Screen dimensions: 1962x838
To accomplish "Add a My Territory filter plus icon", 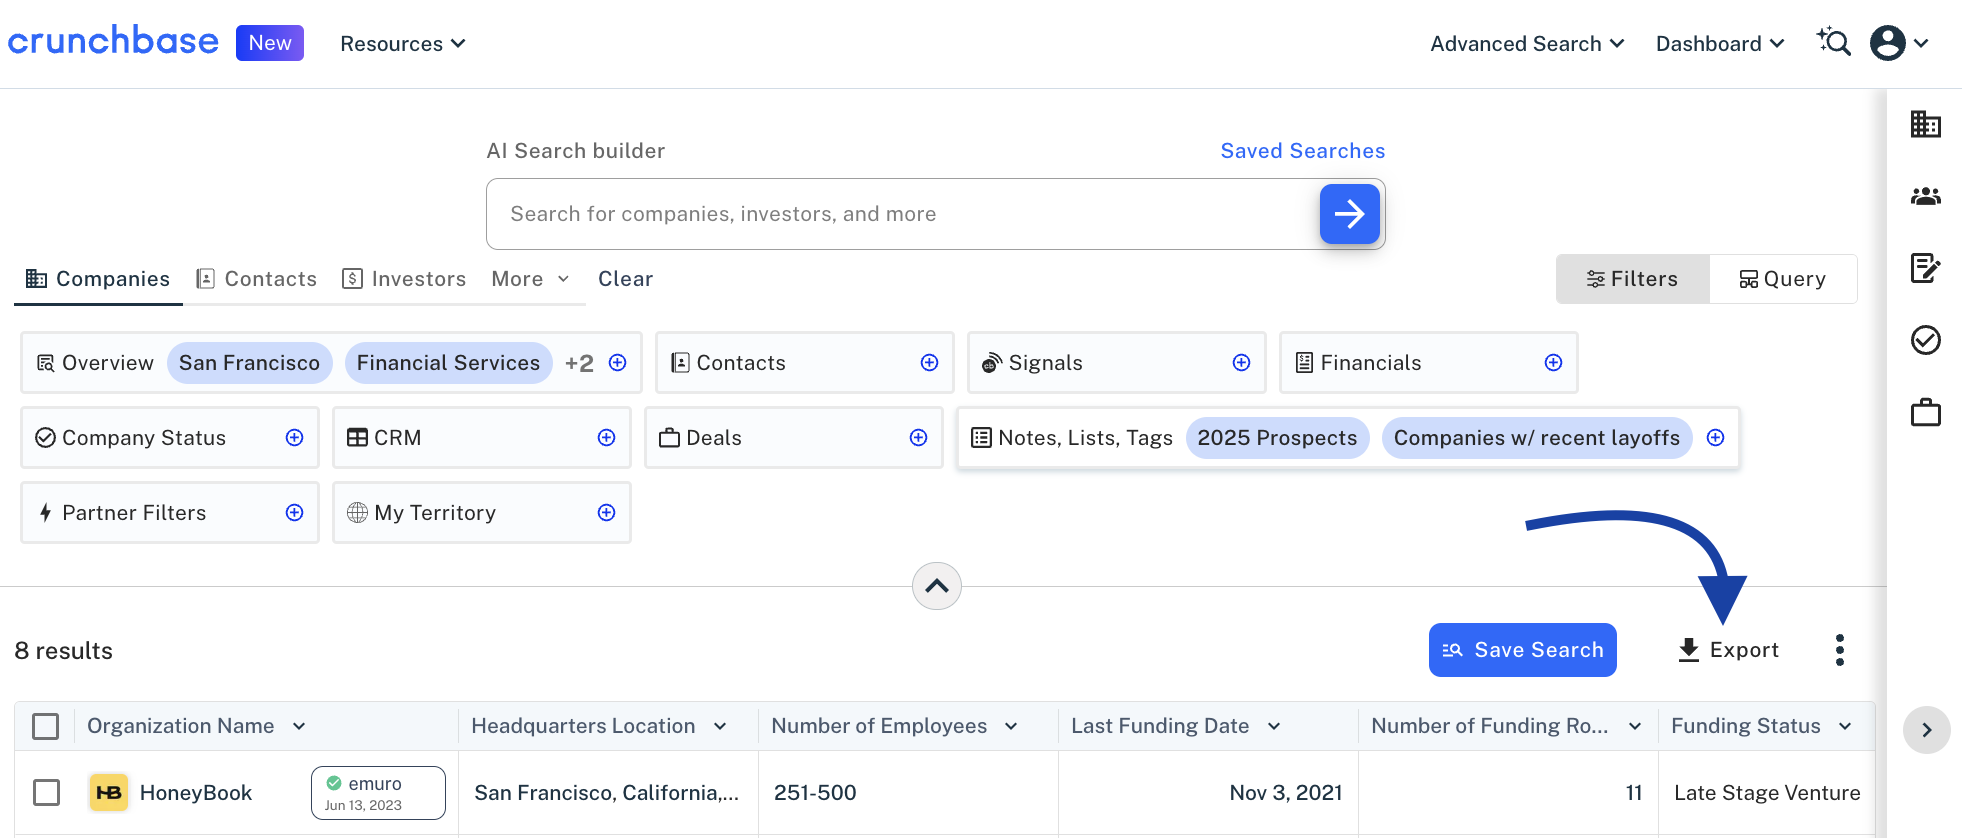I will coord(606,513).
